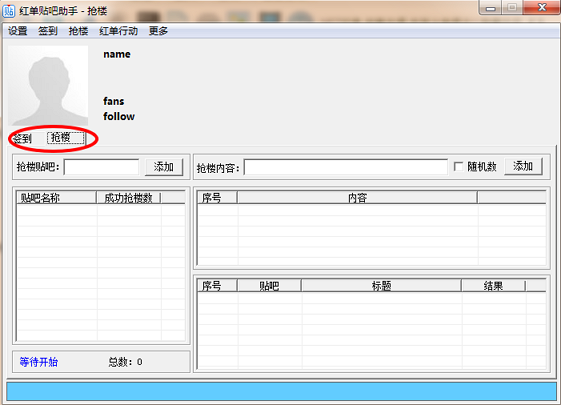
Task: Close the 红单贴吧助手 window
Action: pos(542,8)
